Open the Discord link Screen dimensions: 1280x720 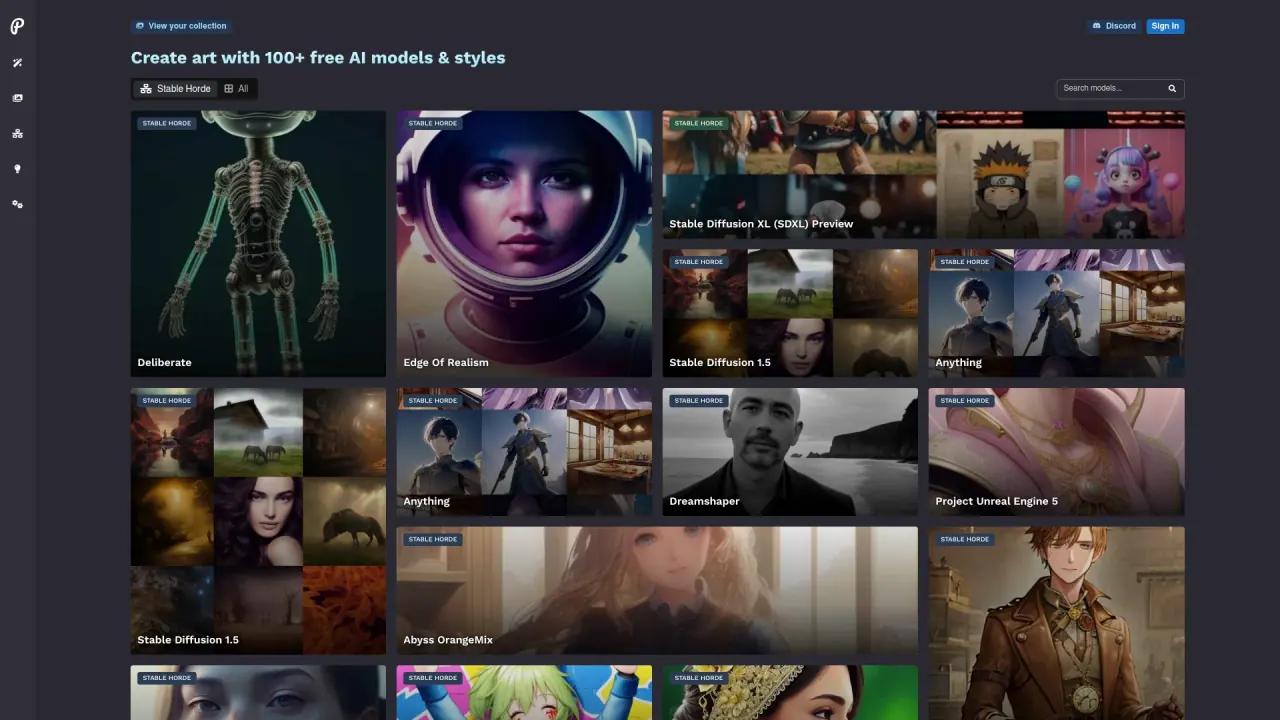[x=1114, y=26]
